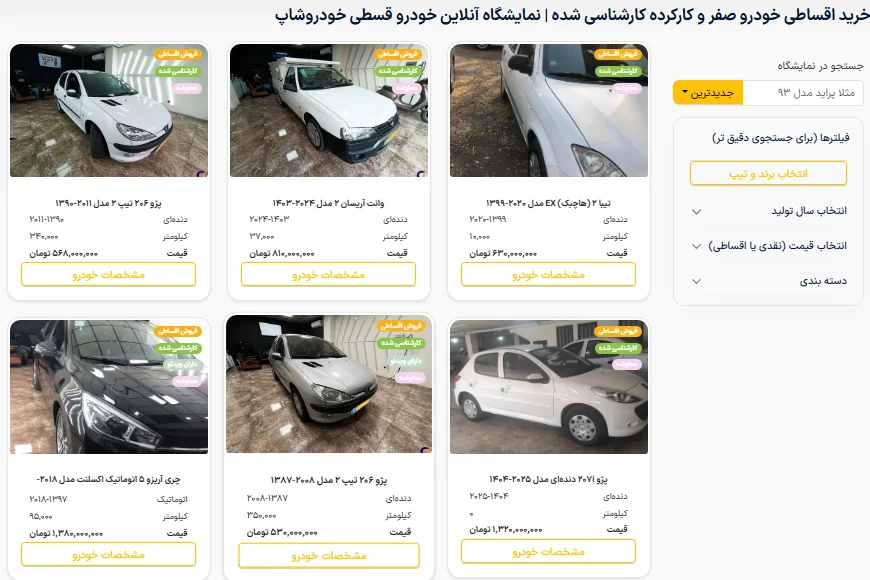This screenshot has height=580, width=870.
Task: Click the Tiba 2 (هاچبک) EX title link
Action: point(548,203)
